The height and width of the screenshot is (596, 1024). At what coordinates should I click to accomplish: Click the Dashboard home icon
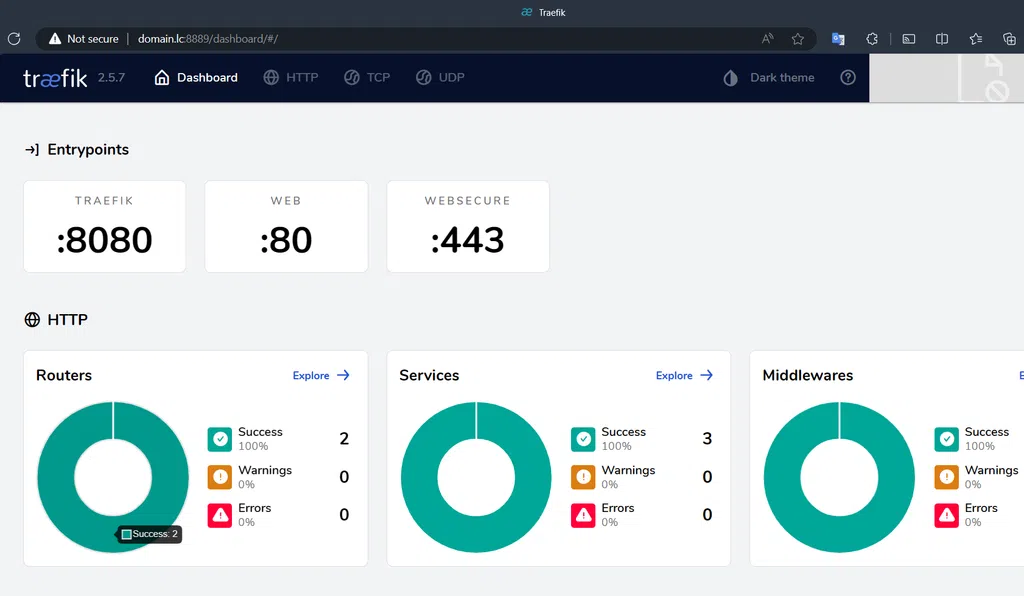(161, 78)
